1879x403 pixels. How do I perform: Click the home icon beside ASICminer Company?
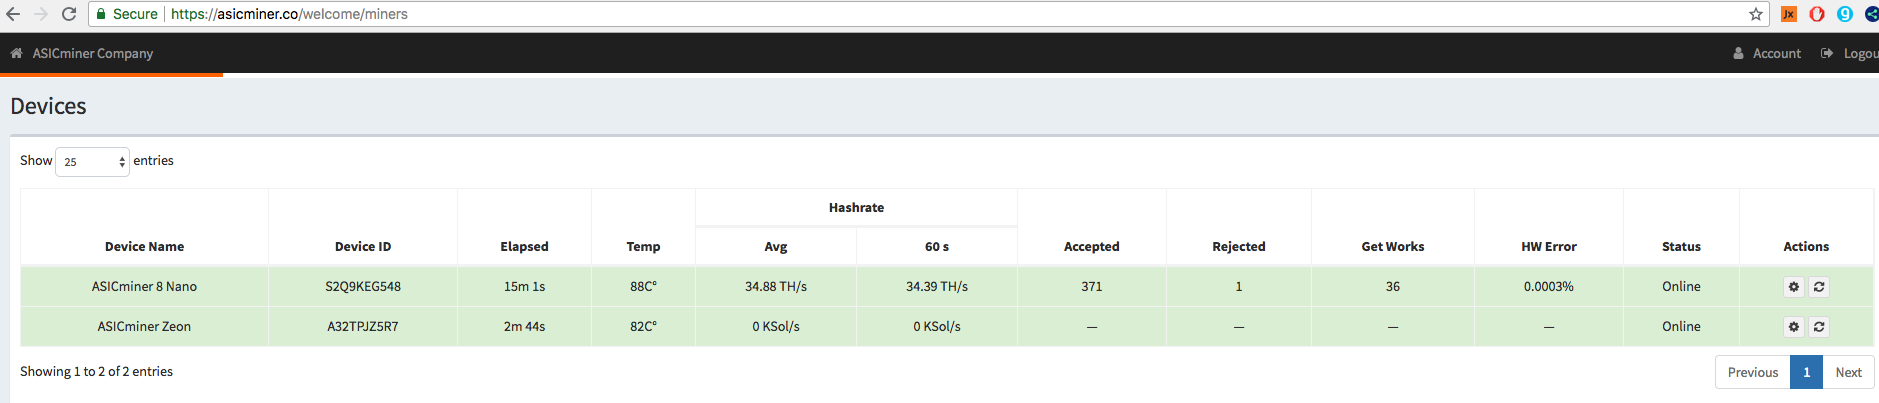[16, 53]
